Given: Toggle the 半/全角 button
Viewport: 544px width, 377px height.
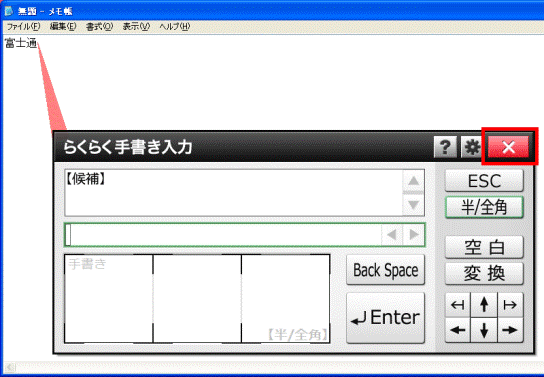Looking at the screenshot, I should point(484,207).
